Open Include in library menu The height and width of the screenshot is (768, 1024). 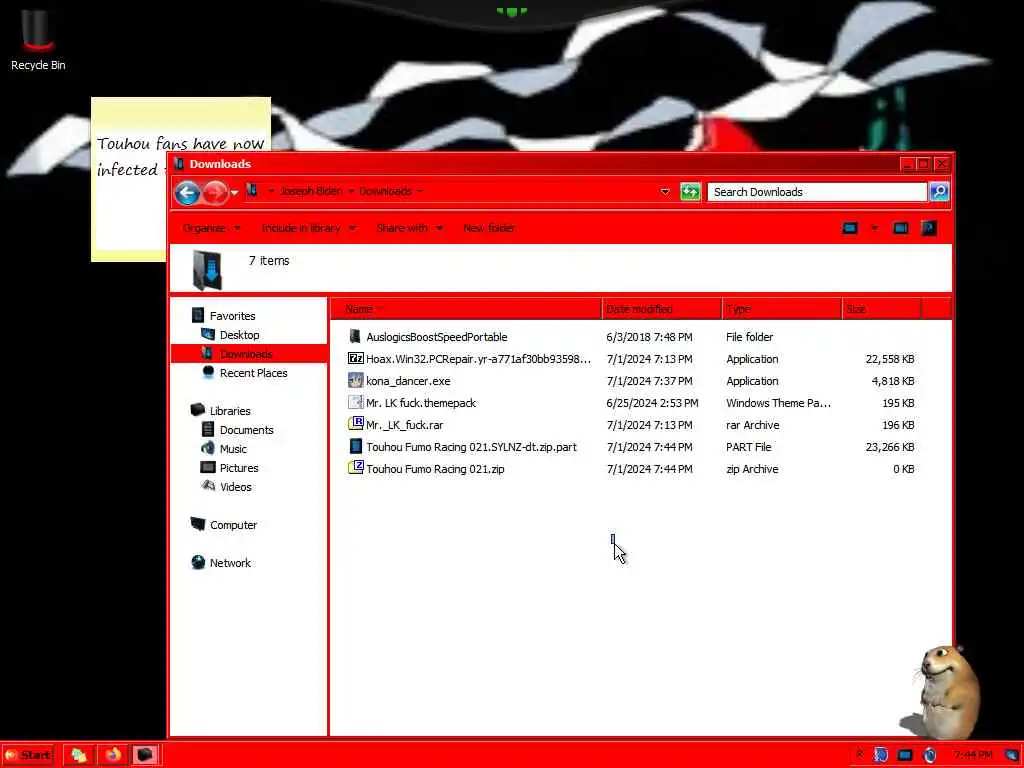pyautogui.click(x=308, y=228)
